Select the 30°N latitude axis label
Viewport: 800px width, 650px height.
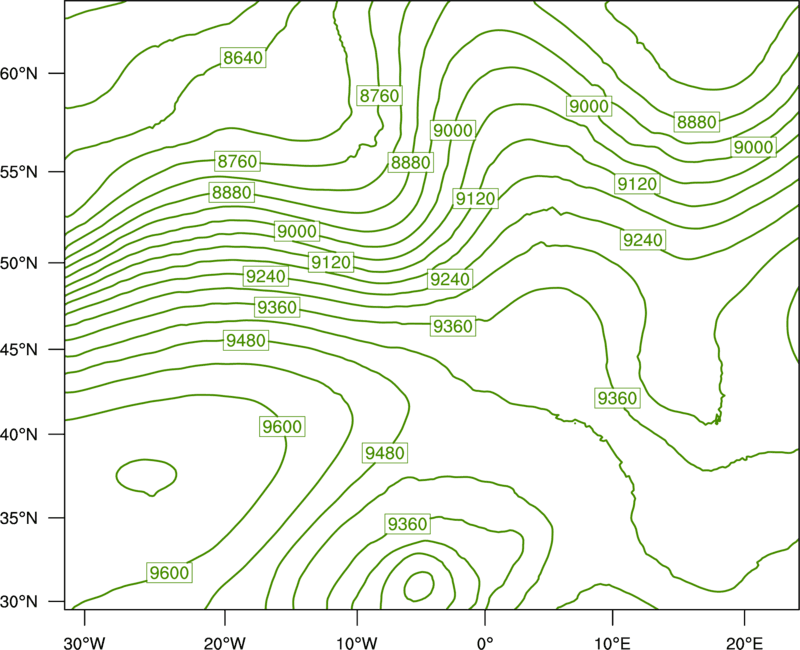tap(19, 602)
